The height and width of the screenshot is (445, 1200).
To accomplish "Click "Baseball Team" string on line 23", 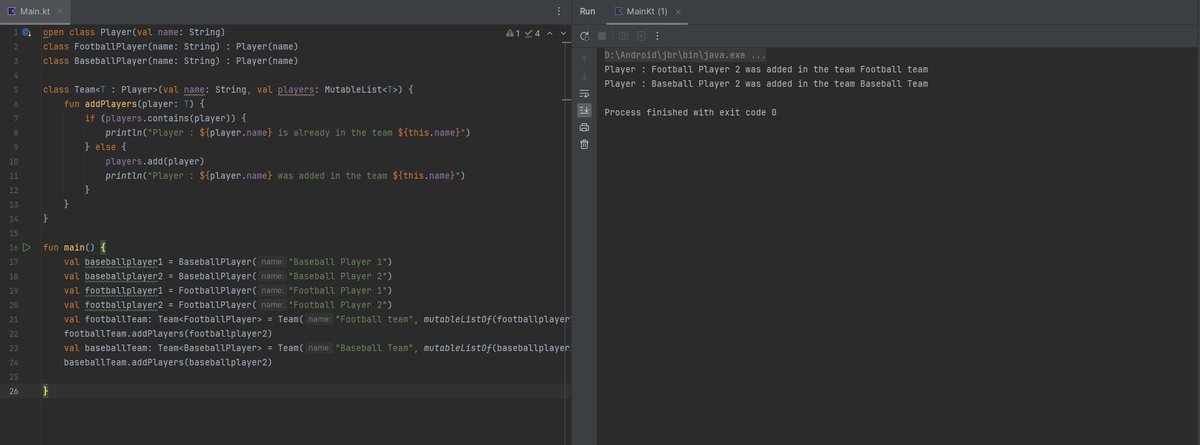I will pos(377,347).
